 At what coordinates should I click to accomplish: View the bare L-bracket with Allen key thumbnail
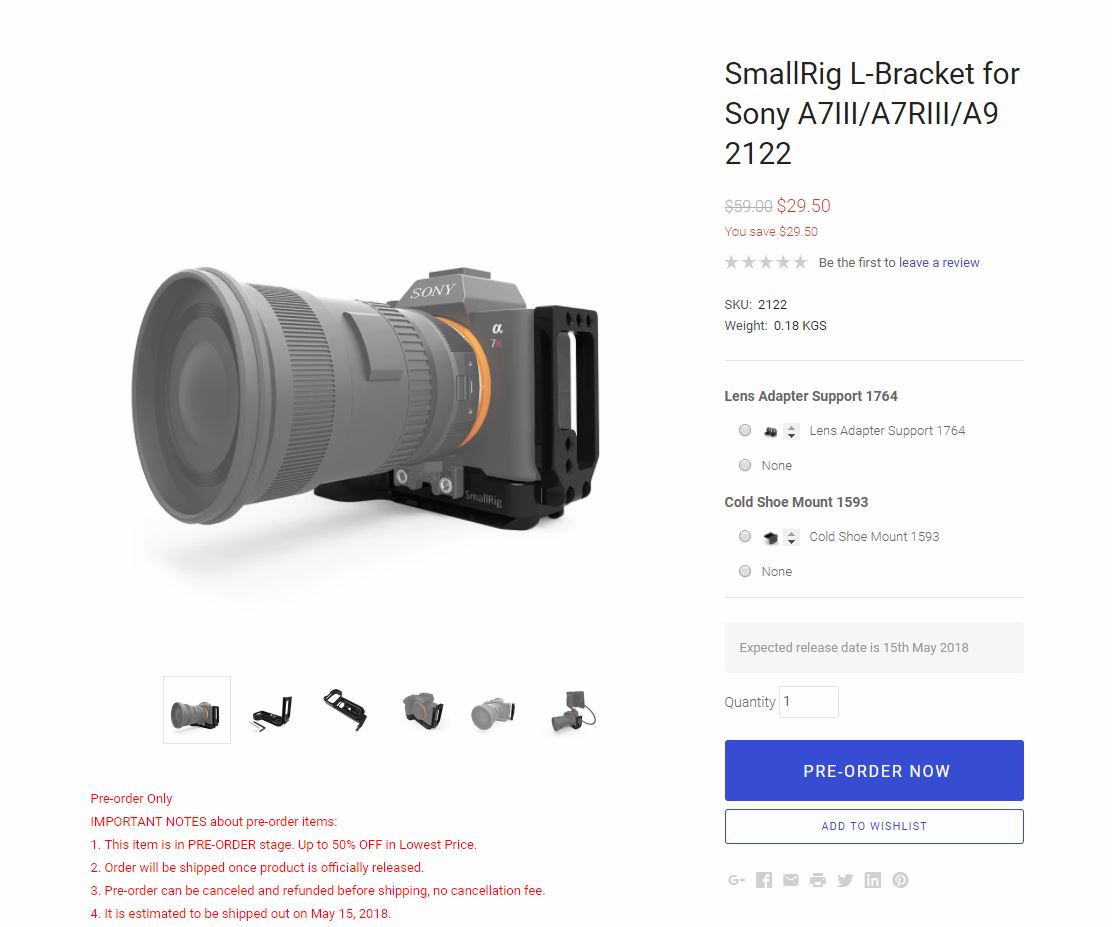pyautogui.click(x=272, y=711)
